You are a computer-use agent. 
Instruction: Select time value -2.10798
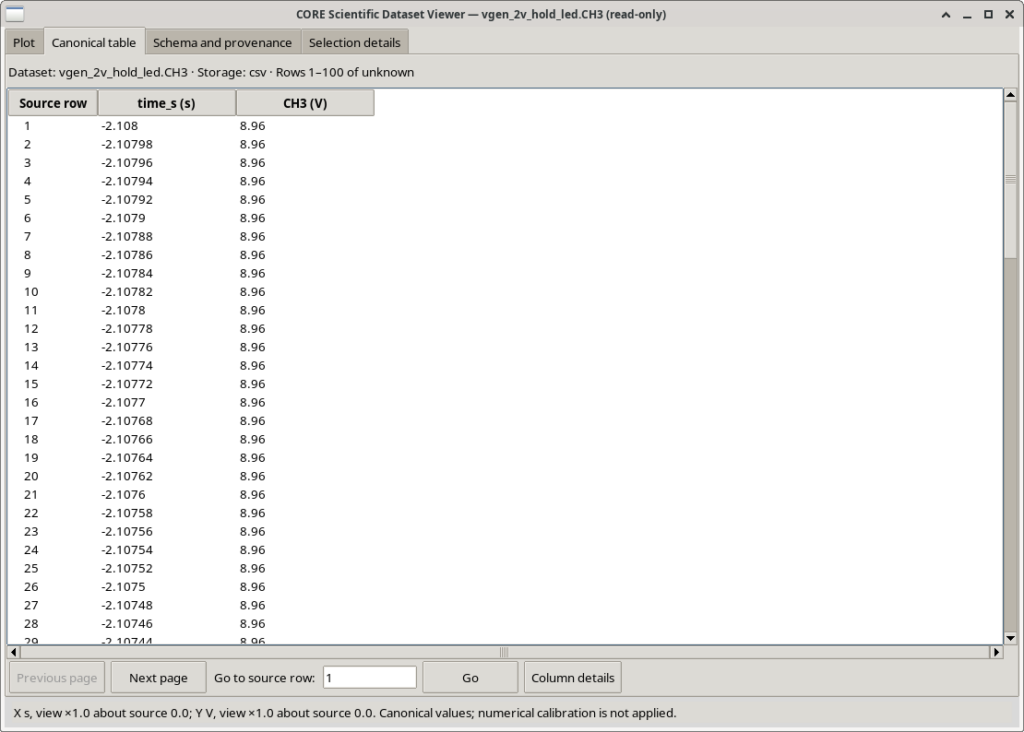(x=127, y=144)
